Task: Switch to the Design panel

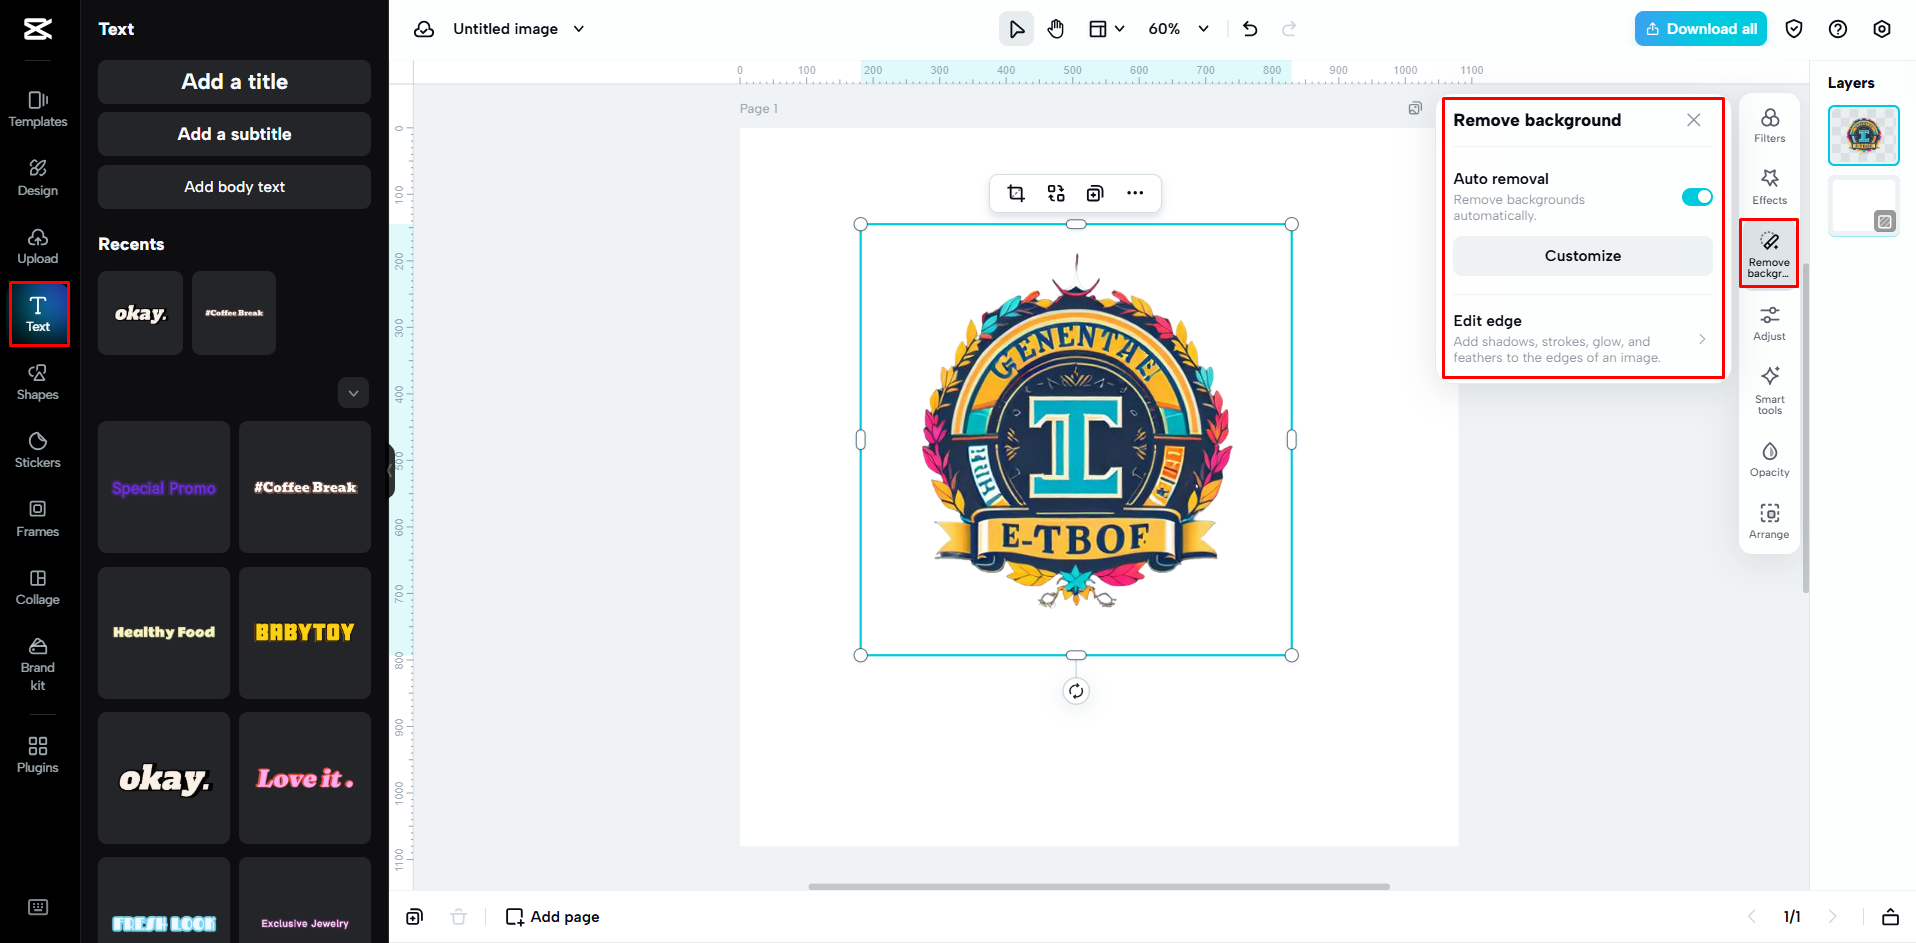Action: click(x=37, y=178)
